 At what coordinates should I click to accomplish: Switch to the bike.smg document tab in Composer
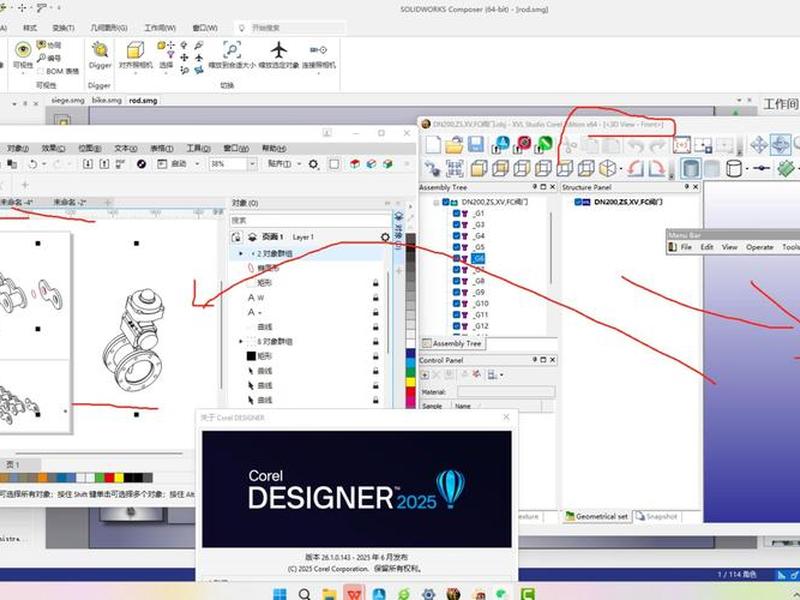107,101
